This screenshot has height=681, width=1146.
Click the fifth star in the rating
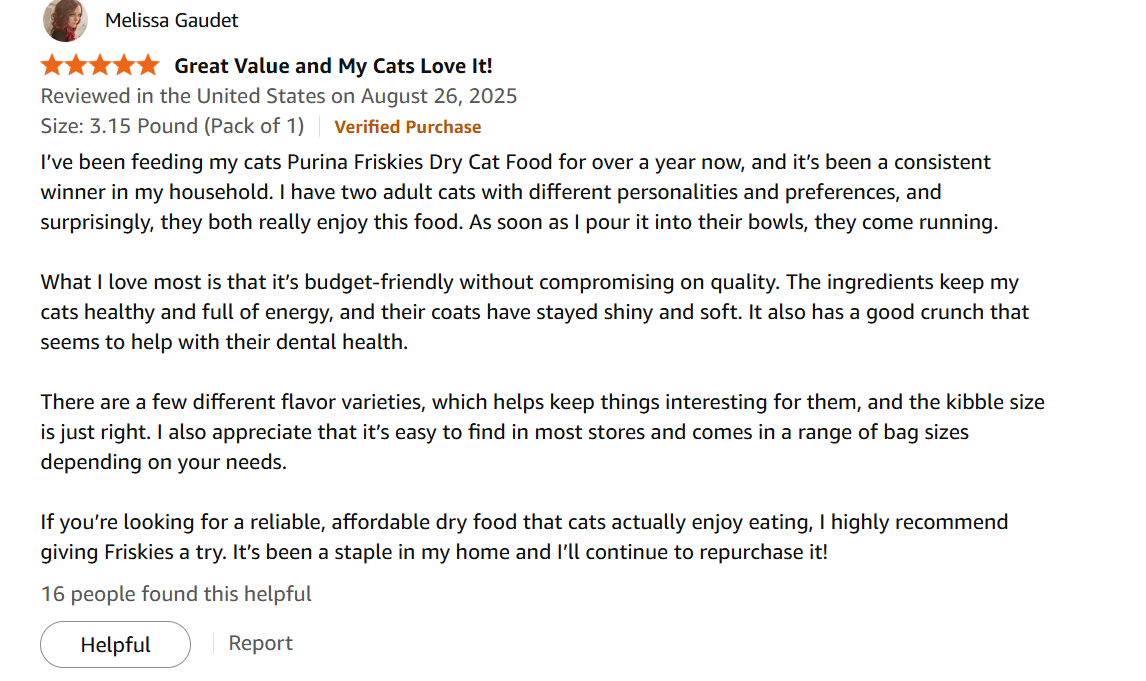tap(150, 64)
